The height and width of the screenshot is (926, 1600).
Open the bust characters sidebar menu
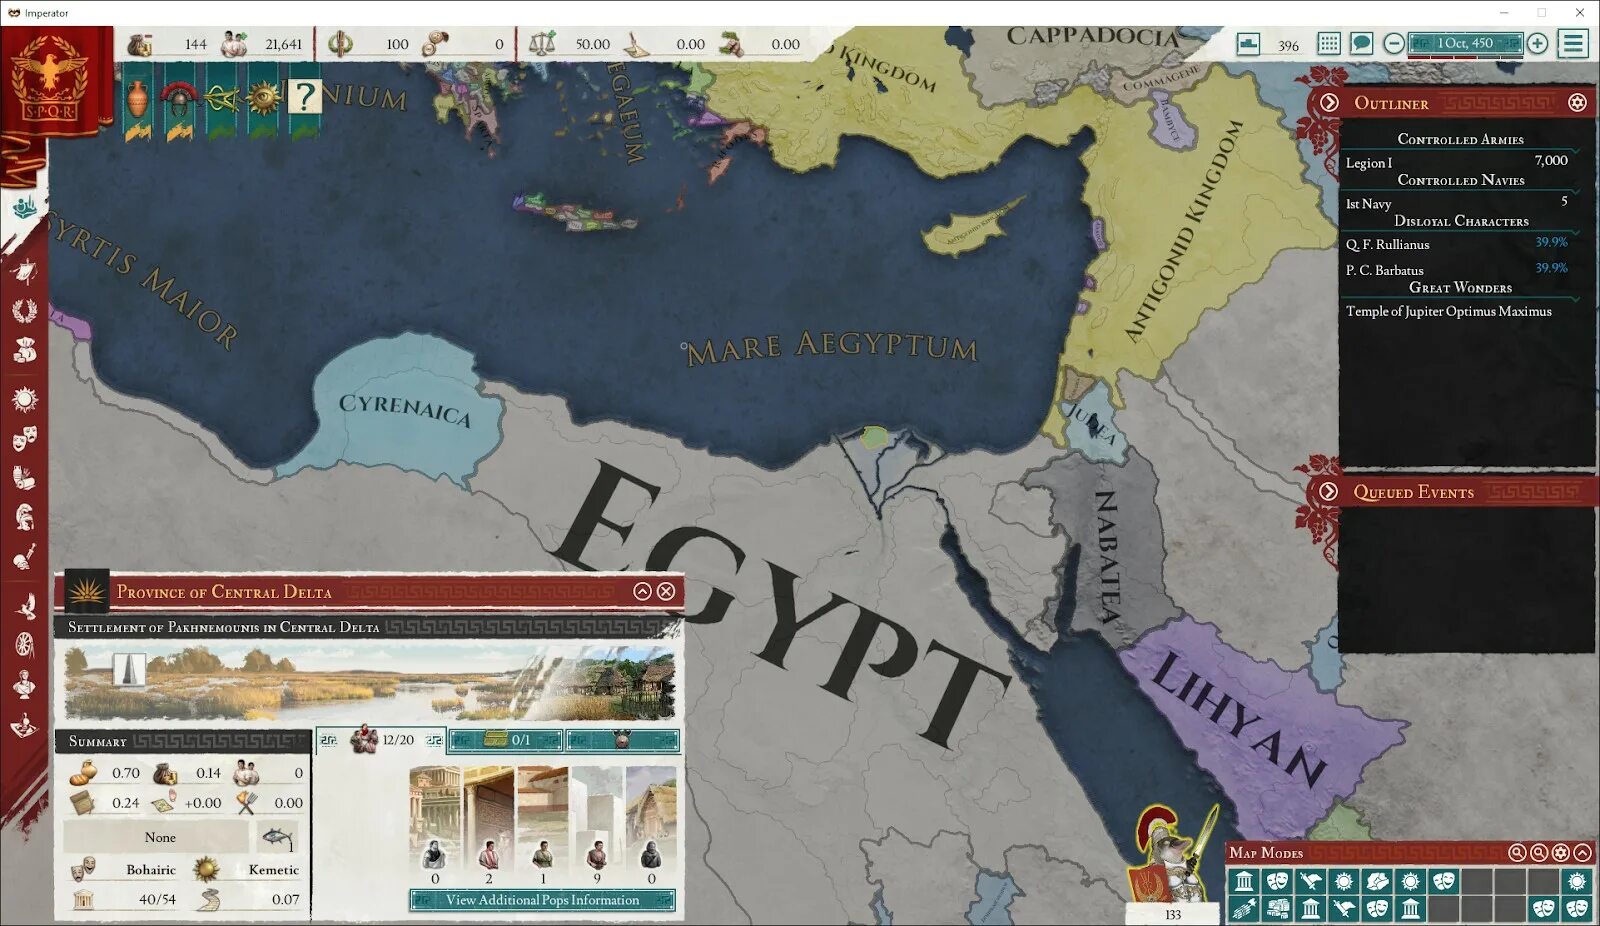pos(24,686)
